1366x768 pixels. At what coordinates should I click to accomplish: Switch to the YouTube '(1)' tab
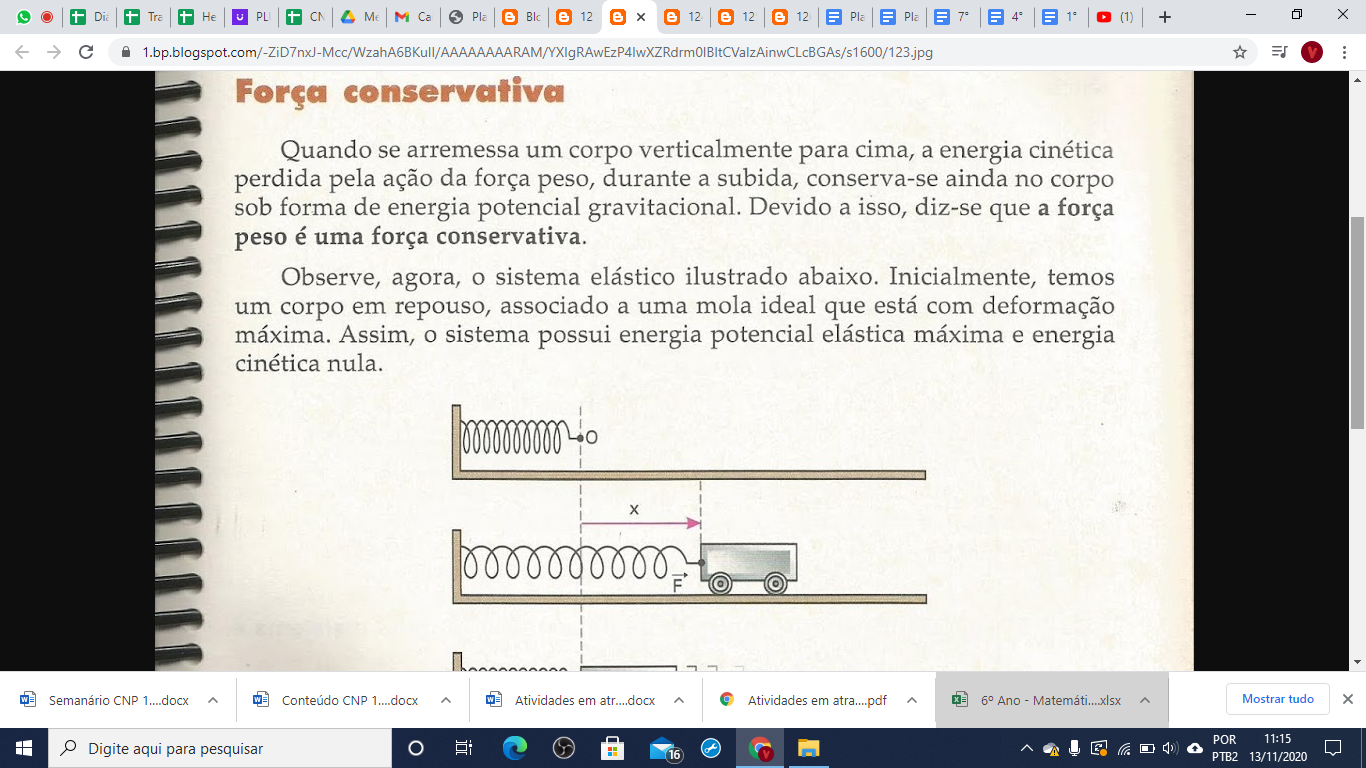click(1116, 17)
